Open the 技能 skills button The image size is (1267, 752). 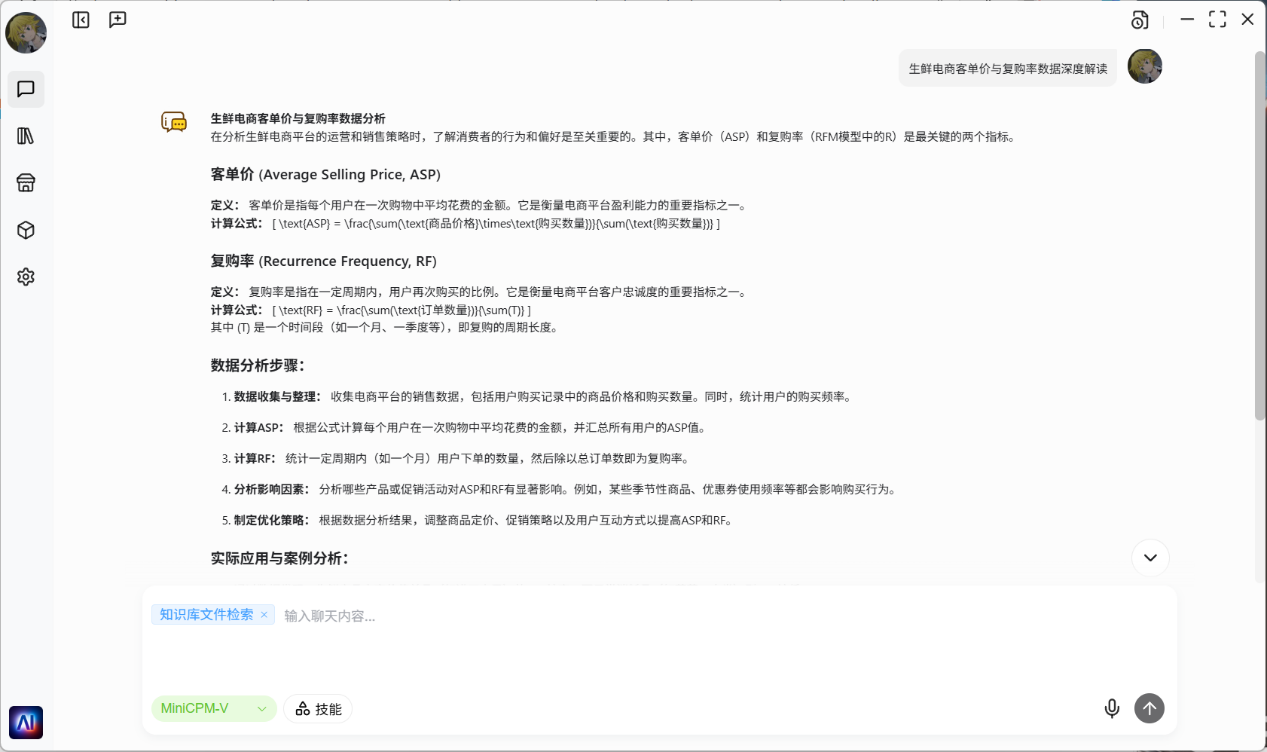[x=318, y=709]
